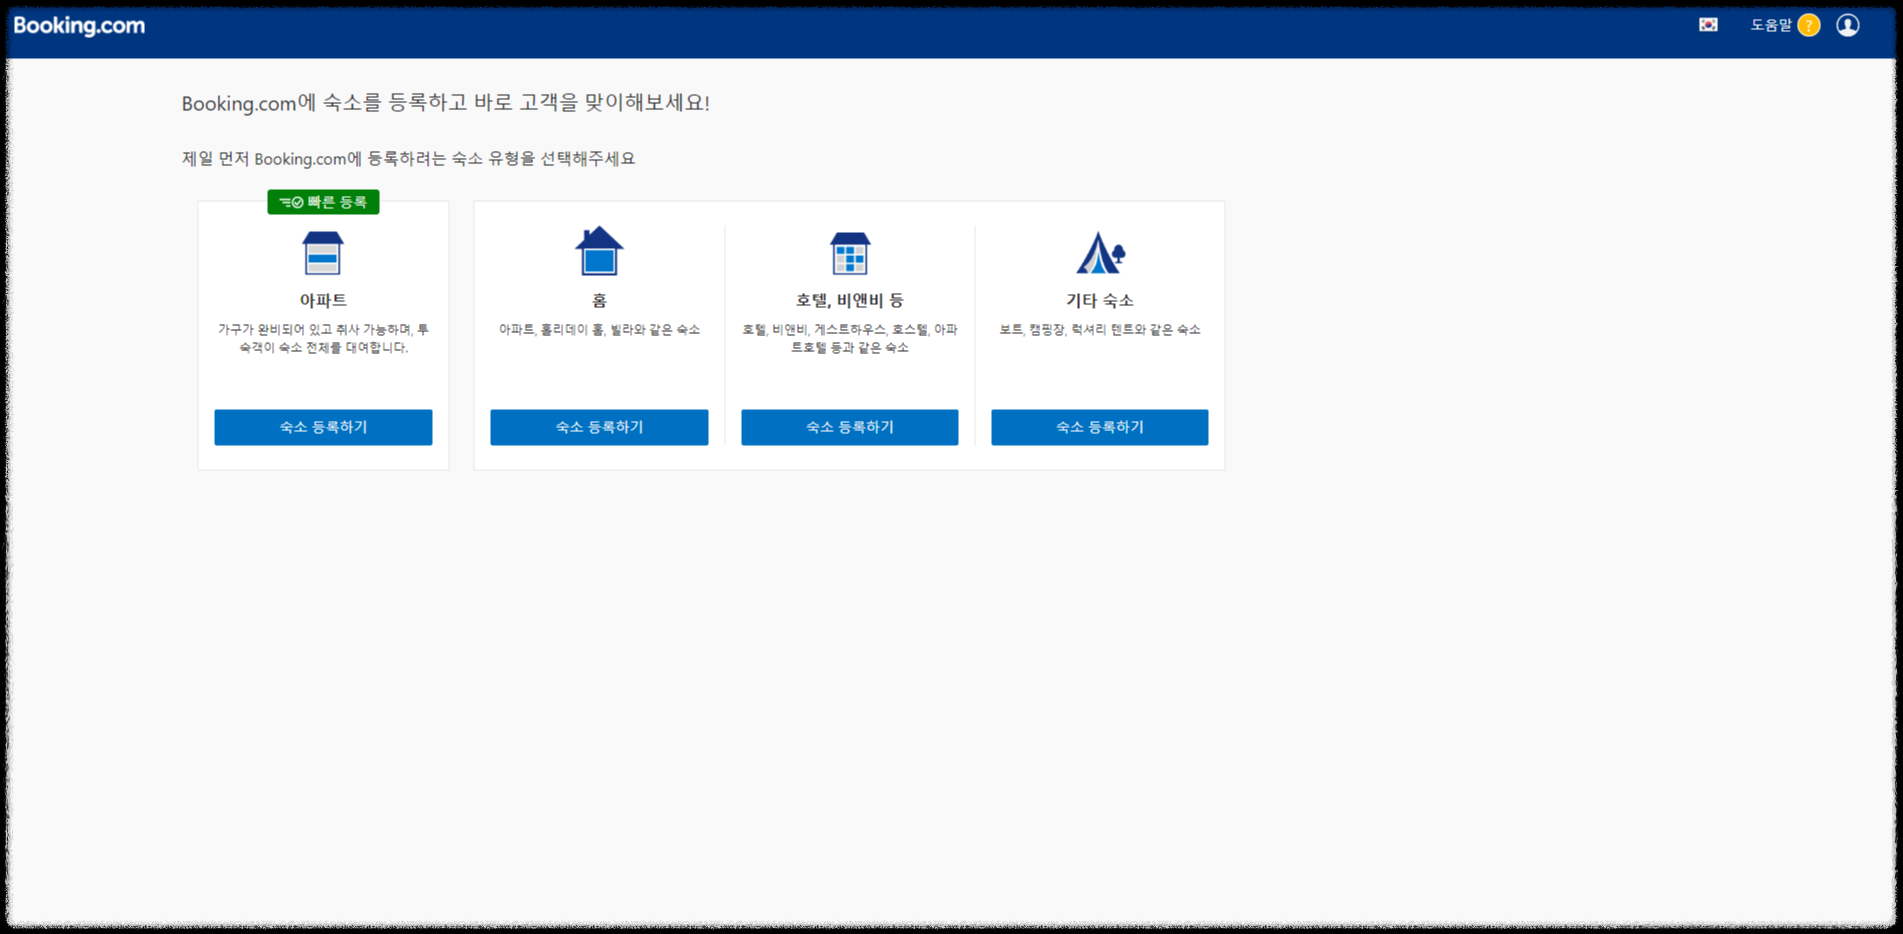Register a property under 홈 card
This screenshot has height=934, width=1903.
pos(599,427)
